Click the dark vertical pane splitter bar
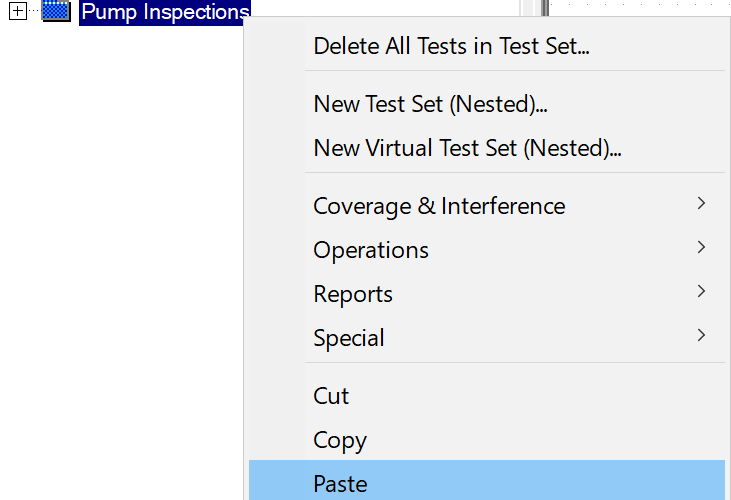The width and height of the screenshot is (731, 500). (x=545, y=8)
